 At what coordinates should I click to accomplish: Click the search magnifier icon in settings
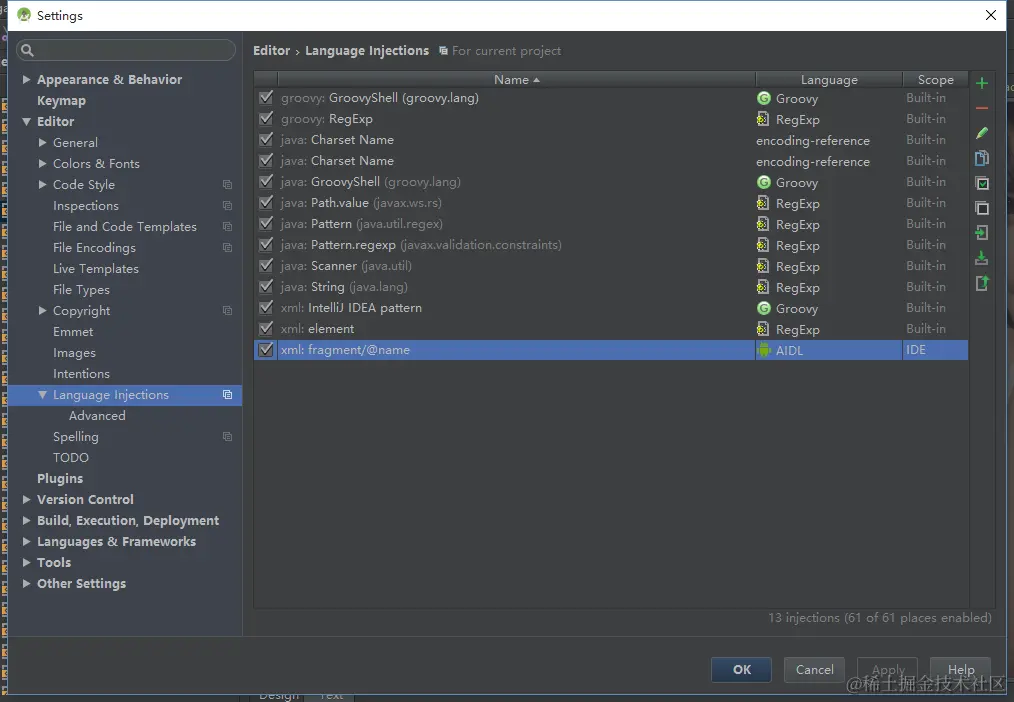click(27, 50)
